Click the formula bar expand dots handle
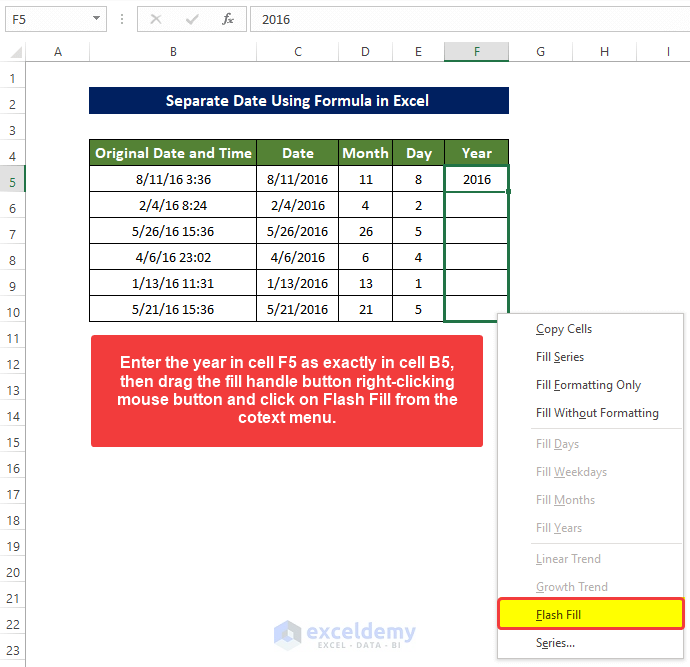Image resolution: width=690 pixels, height=667 pixels. (122, 19)
